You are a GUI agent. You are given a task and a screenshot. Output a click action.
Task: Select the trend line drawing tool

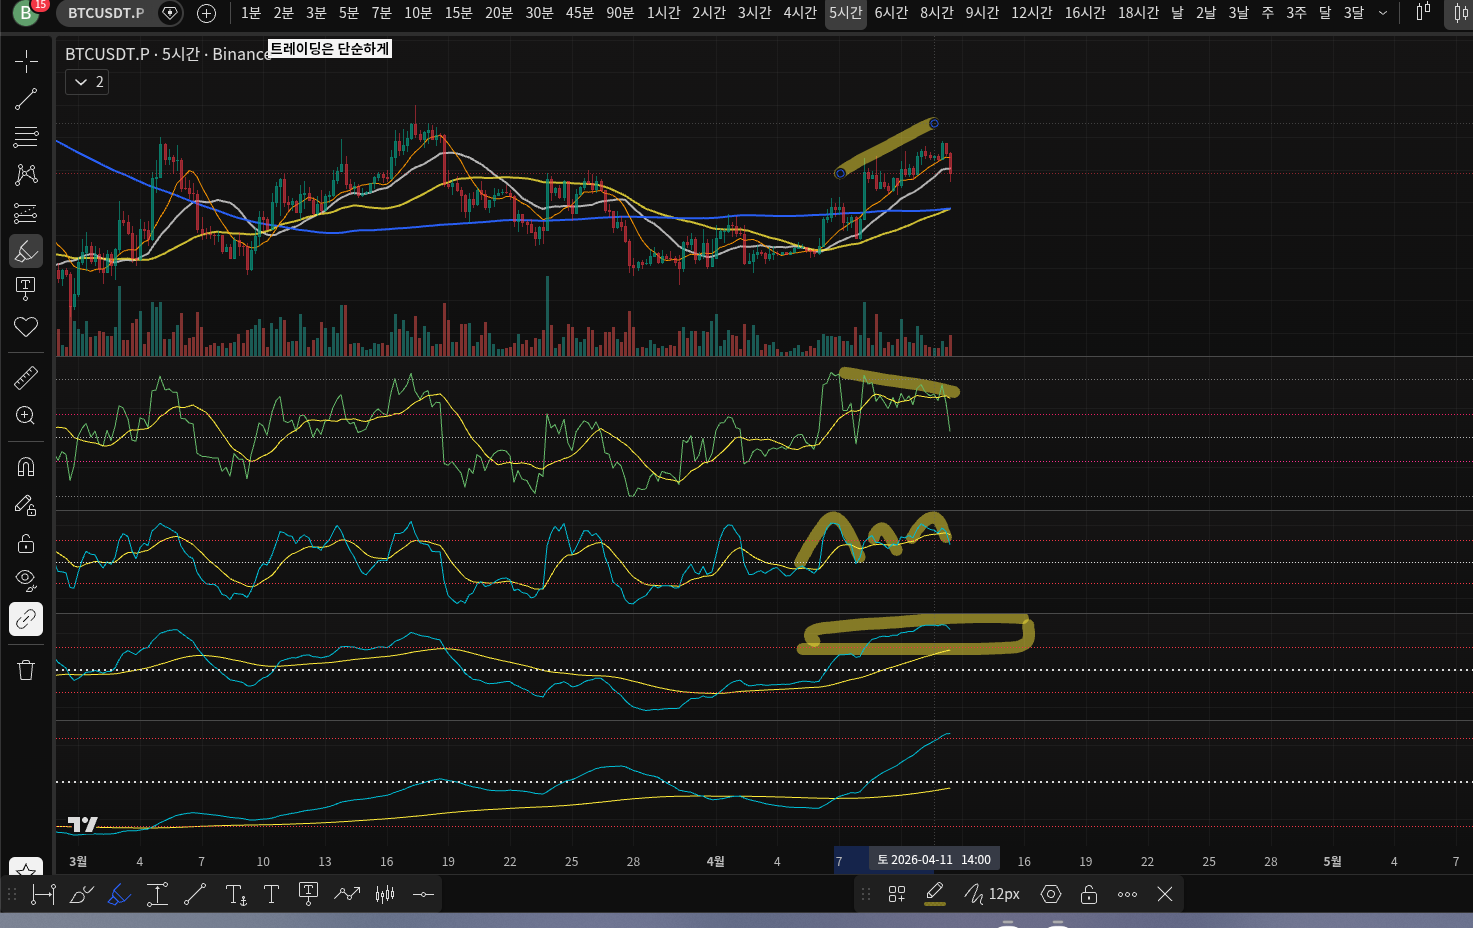click(26, 99)
